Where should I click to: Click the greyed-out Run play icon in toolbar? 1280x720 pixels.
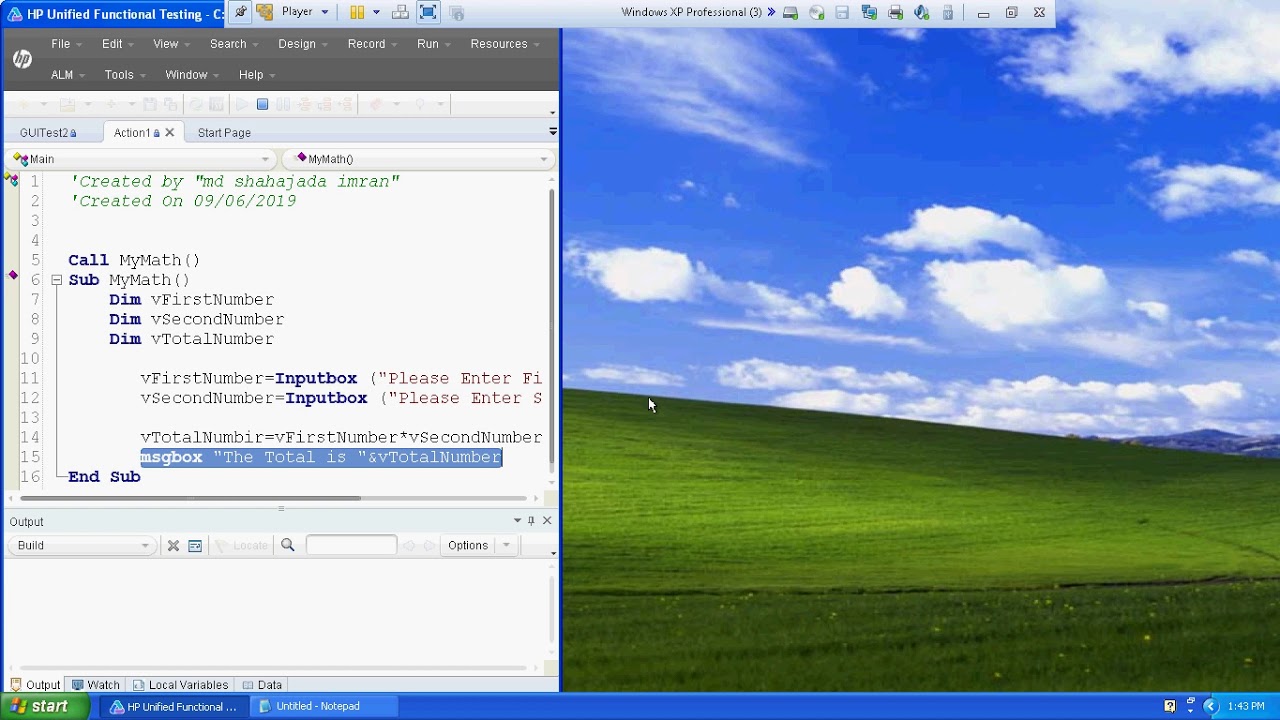[241, 104]
